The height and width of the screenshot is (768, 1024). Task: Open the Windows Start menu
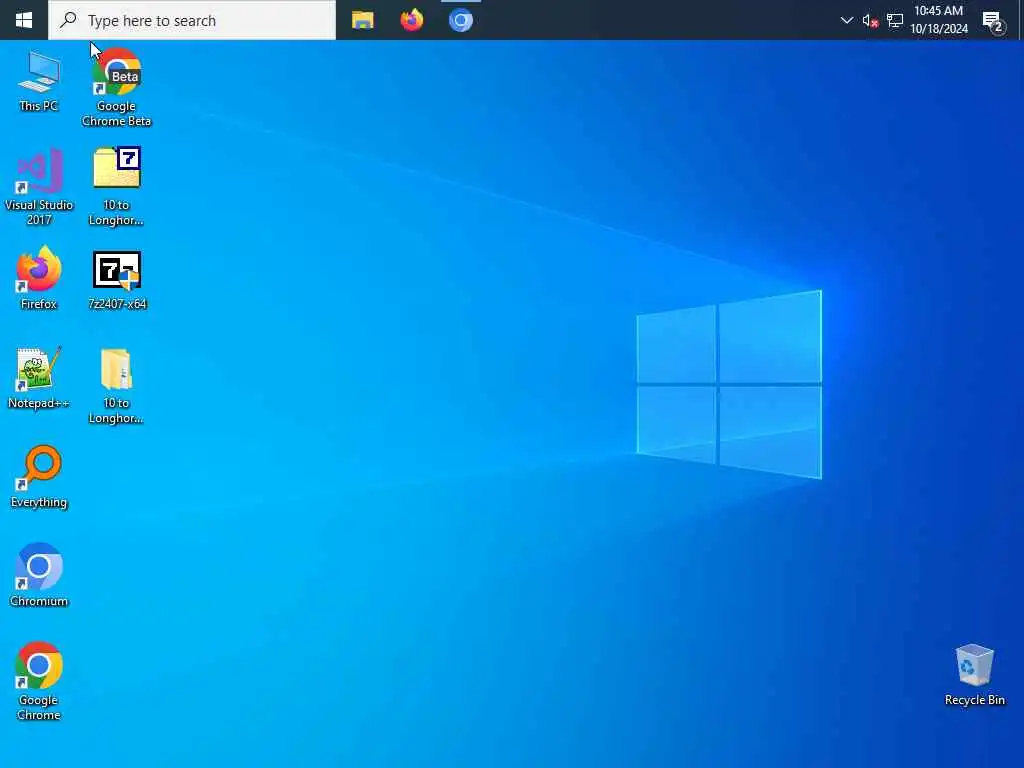pos(24,20)
